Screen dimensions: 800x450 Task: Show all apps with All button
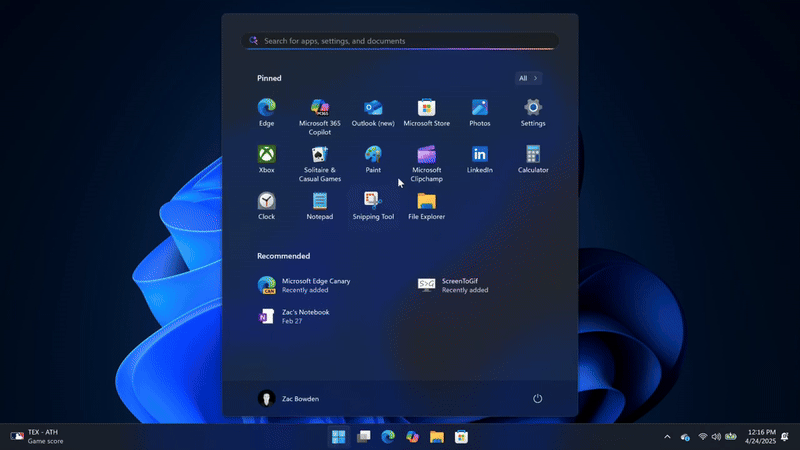pos(528,78)
